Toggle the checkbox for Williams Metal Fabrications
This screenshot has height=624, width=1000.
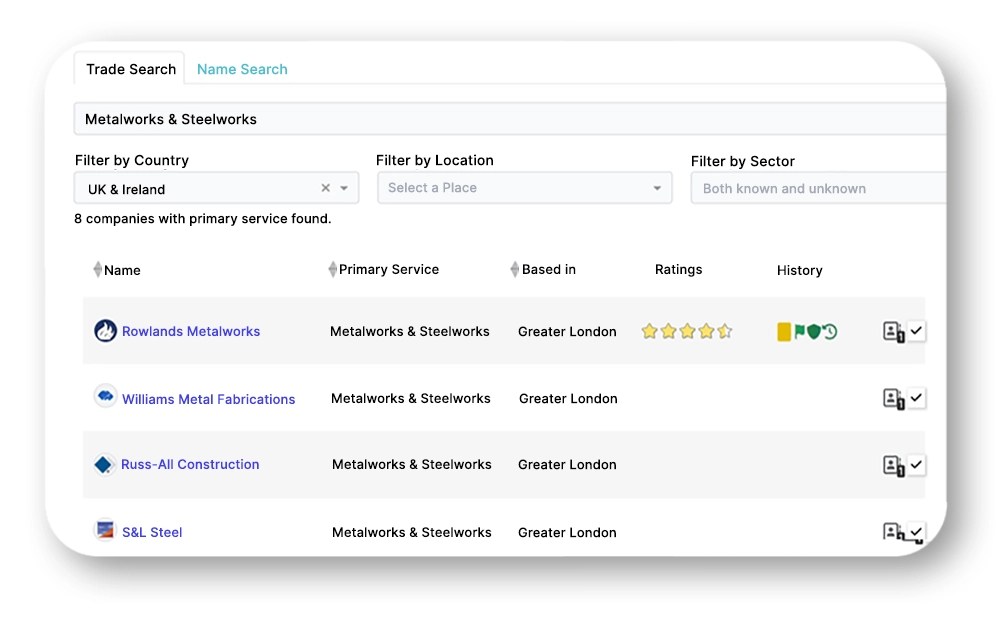tap(917, 398)
